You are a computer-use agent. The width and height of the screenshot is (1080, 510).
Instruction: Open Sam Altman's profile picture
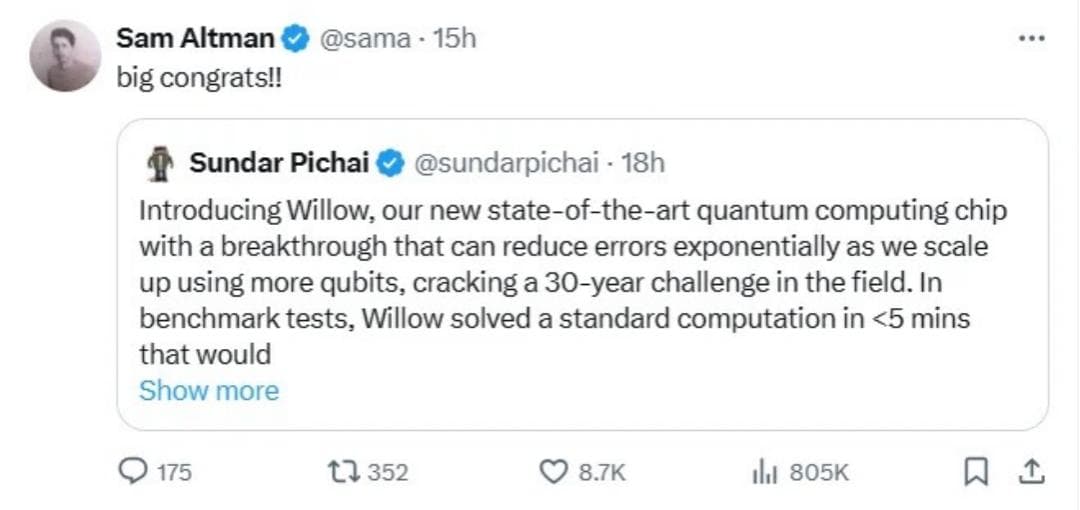65,56
